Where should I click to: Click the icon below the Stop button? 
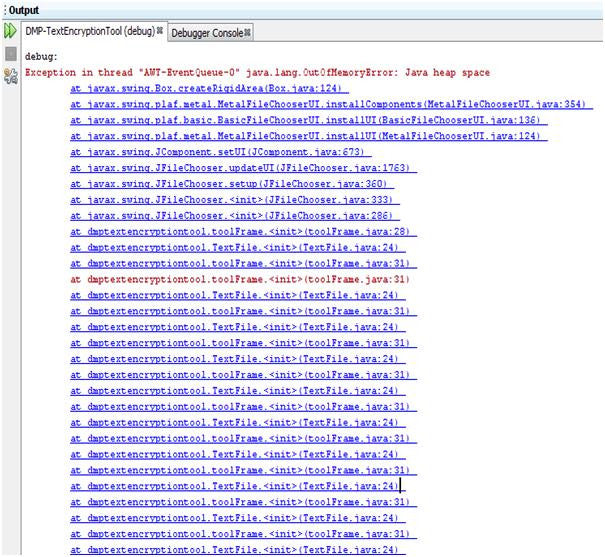11,76
